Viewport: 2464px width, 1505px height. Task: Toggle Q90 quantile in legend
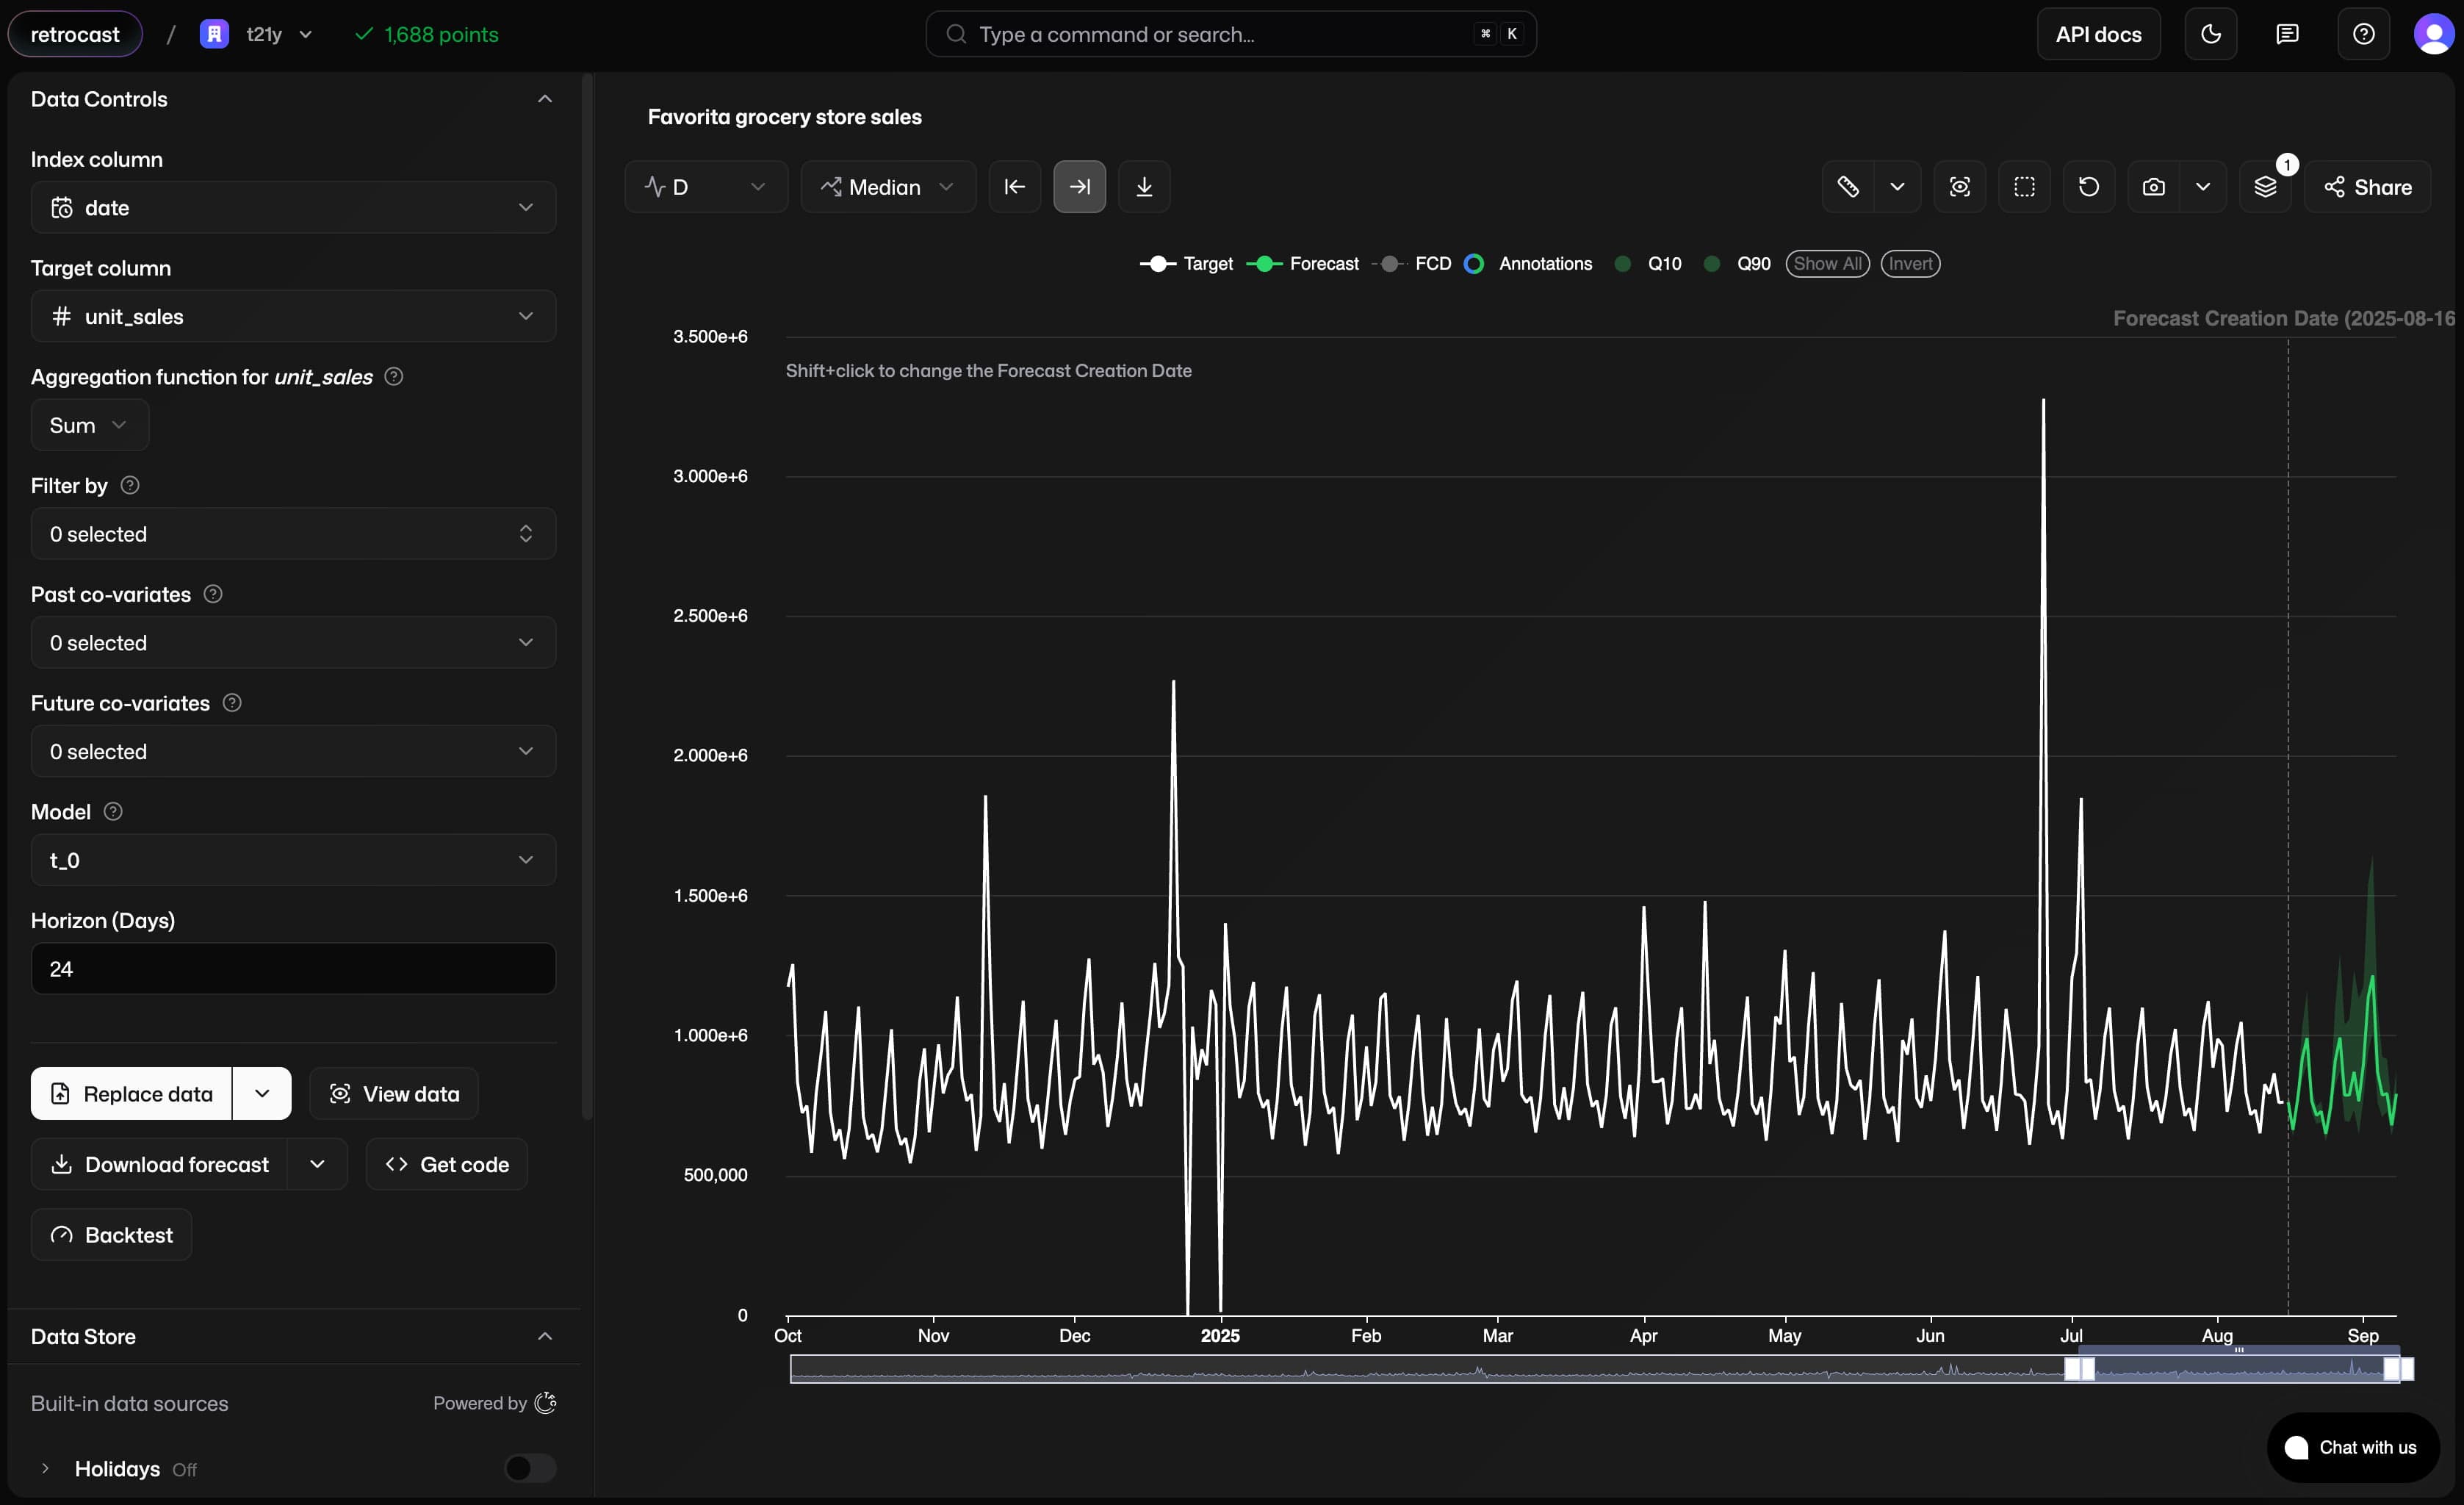(1737, 264)
